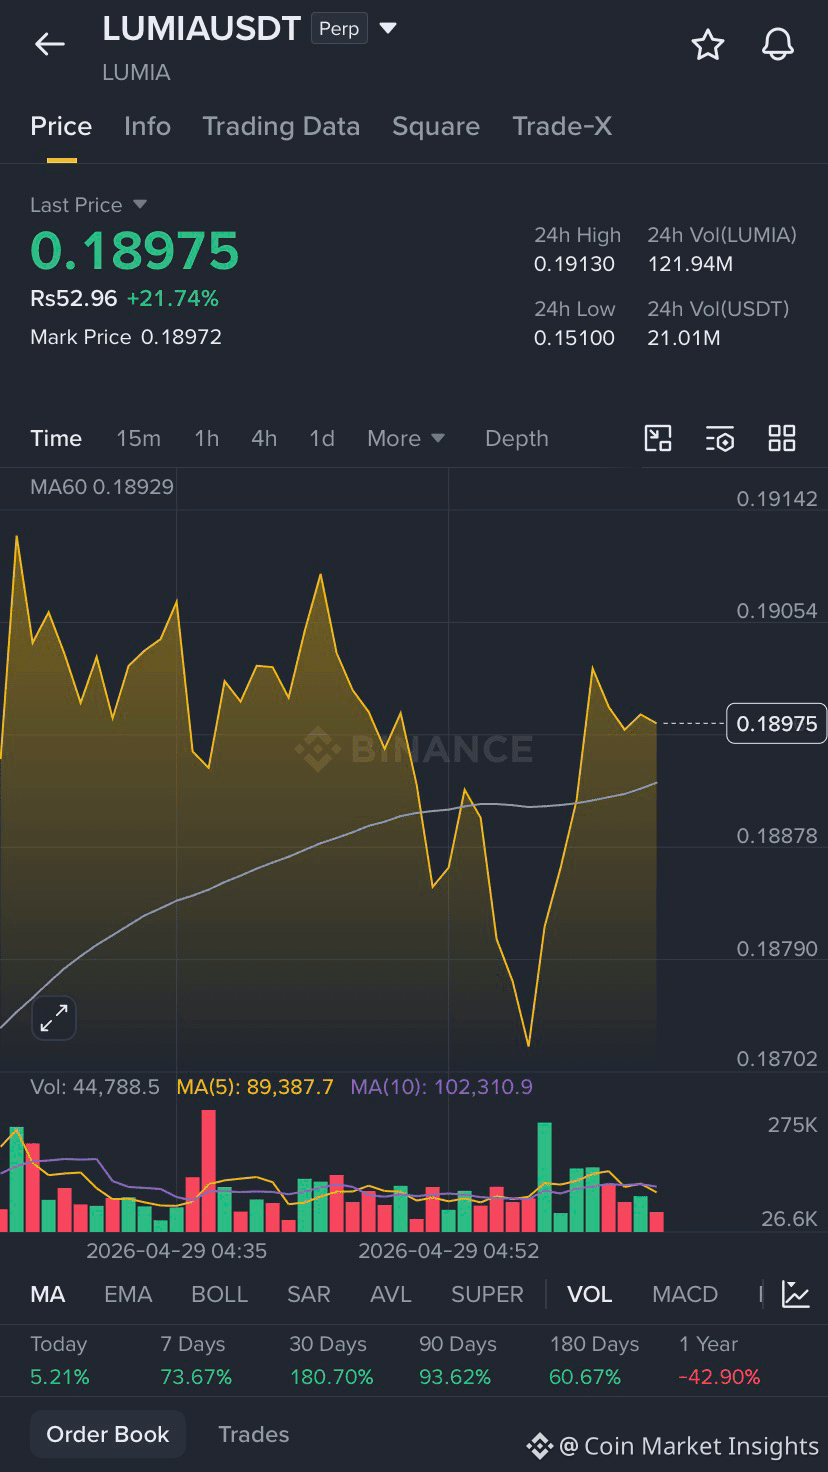Click the Vol: 44,788.5 label

pos(95,1086)
